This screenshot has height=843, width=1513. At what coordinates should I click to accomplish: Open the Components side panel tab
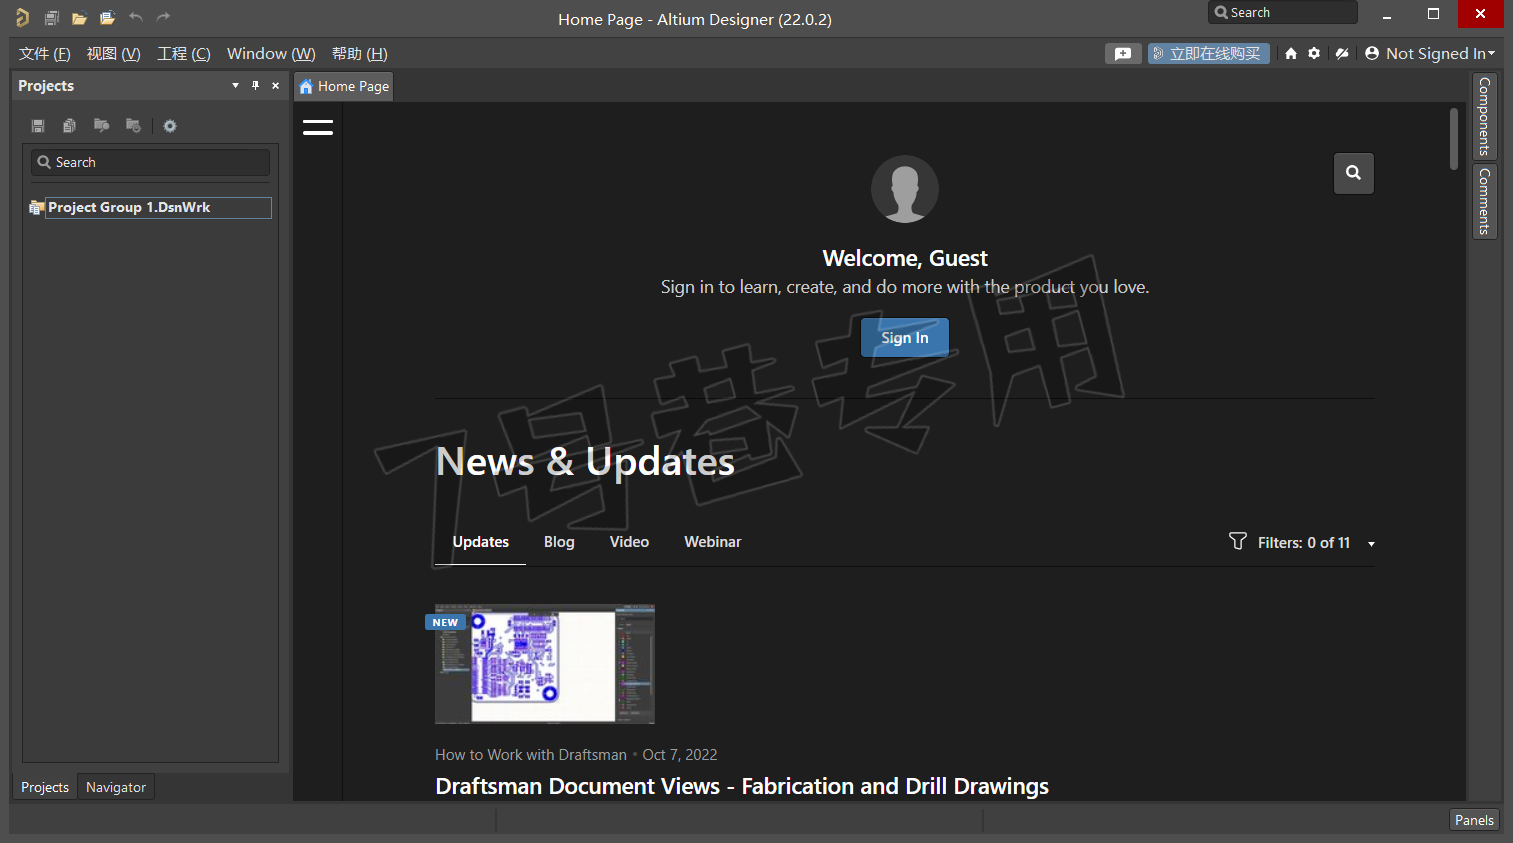click(1485, 116)
